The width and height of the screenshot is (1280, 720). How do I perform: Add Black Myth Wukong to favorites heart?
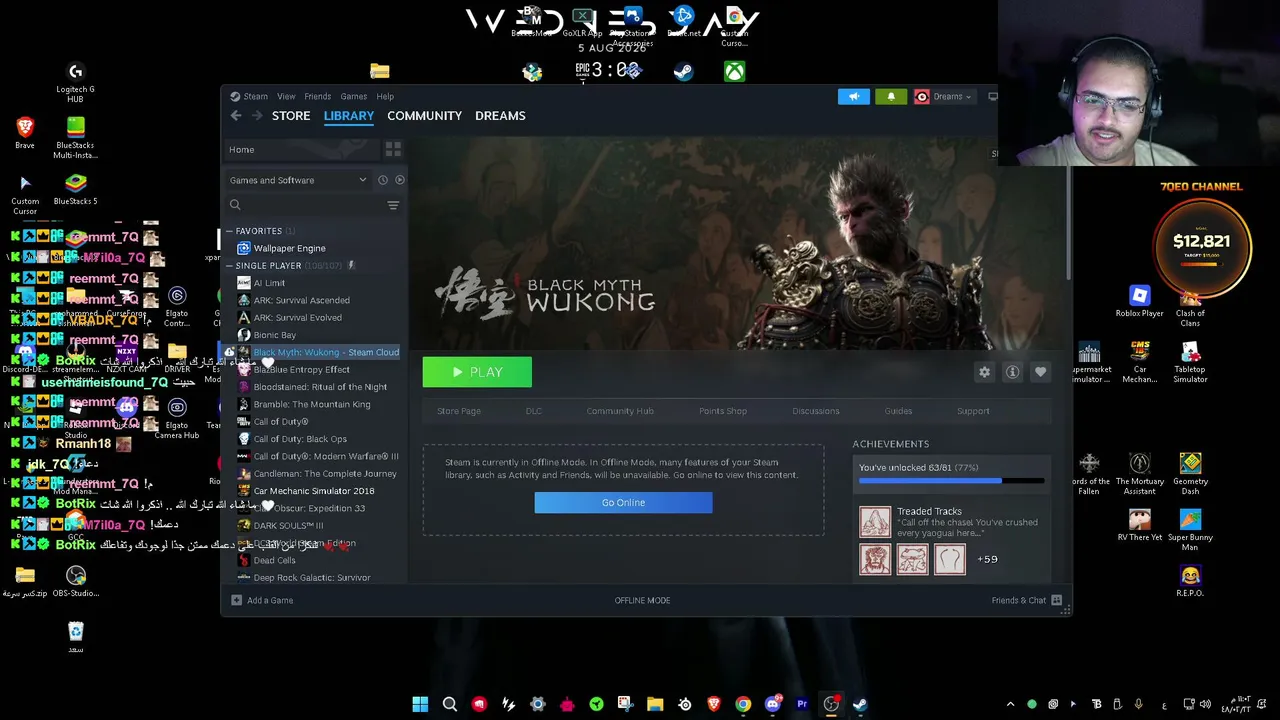[x=1040, y=372]
